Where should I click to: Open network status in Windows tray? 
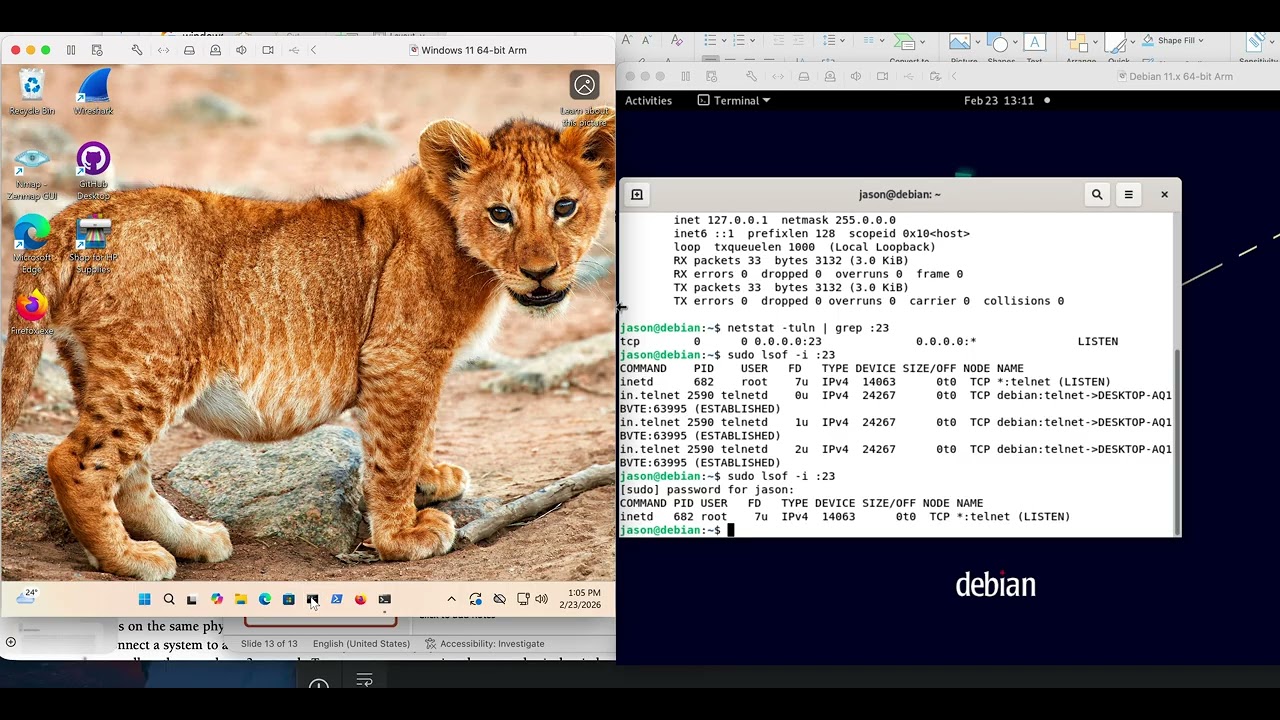pos(523,599)
